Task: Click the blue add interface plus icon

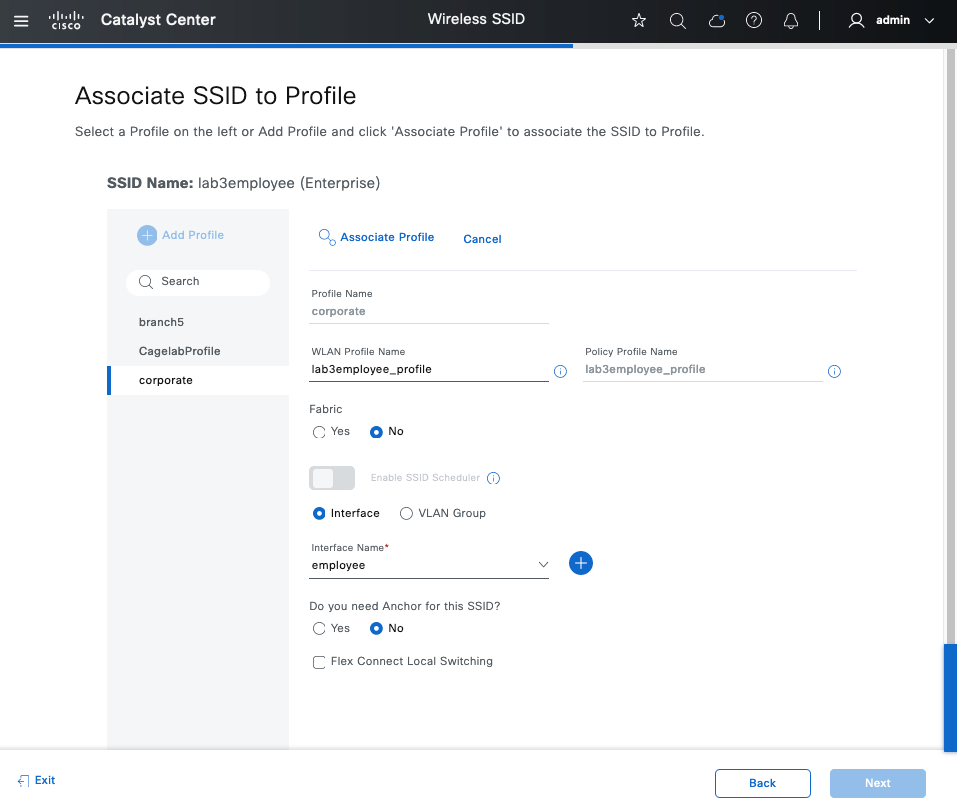Action: 581,563
